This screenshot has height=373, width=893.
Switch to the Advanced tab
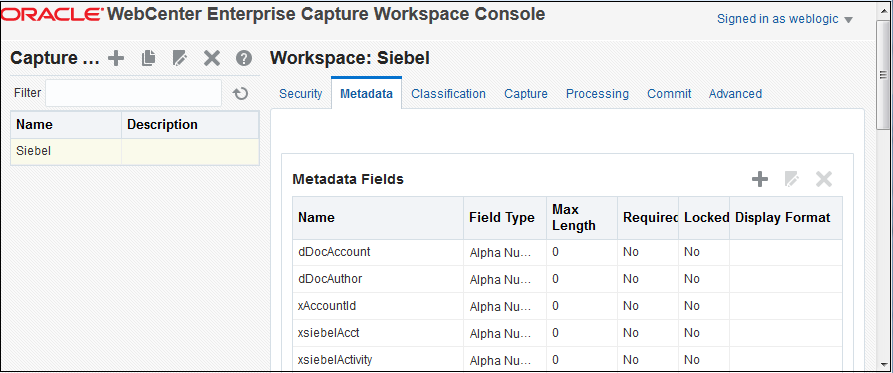(735, 94)
